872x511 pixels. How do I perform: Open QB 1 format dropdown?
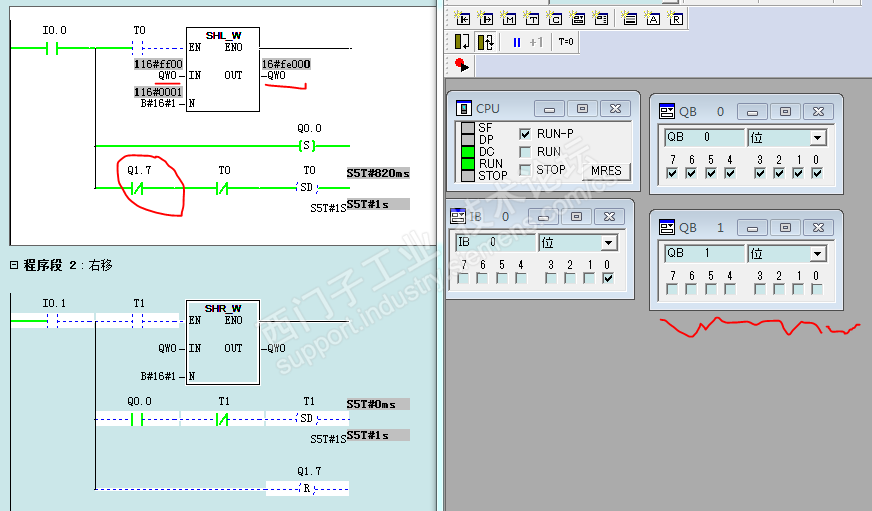tap(818, 254)
